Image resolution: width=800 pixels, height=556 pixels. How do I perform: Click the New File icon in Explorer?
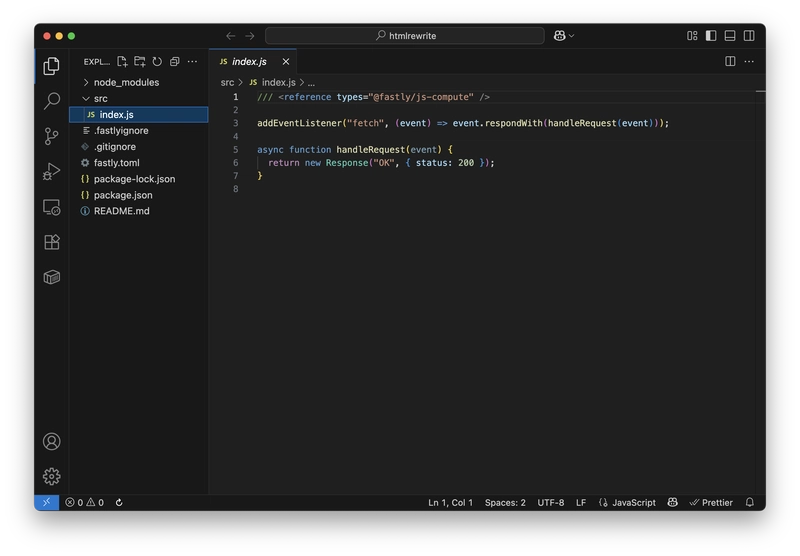122,62
